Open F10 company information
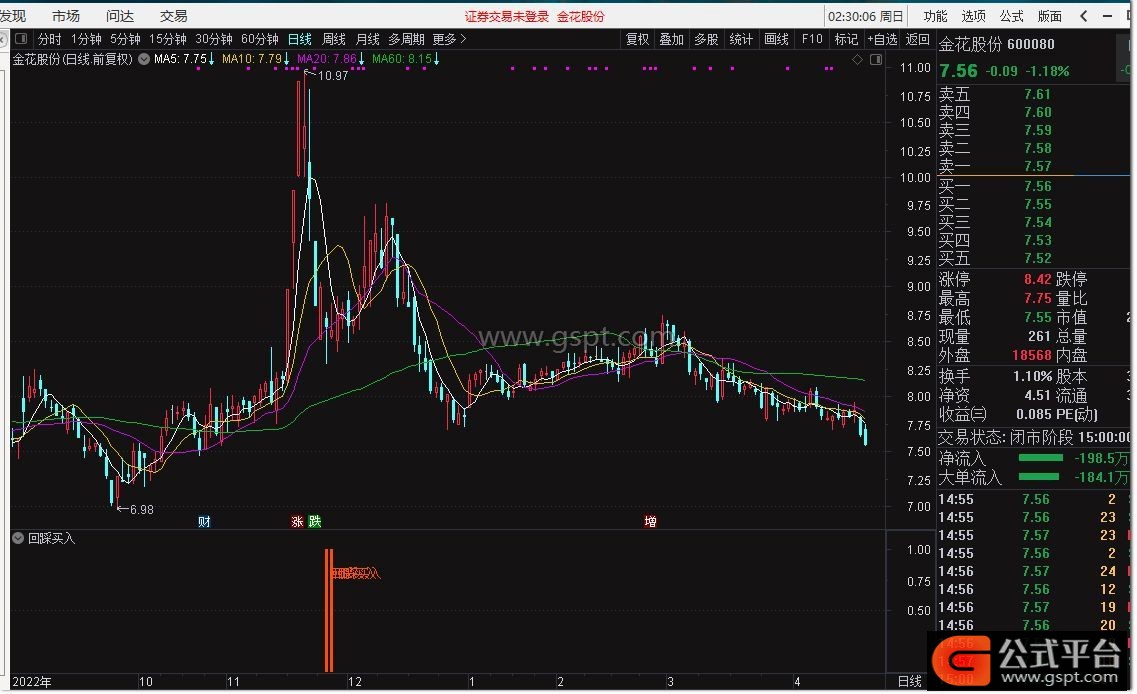Viewport: 1137px width, 694px height. pos(812,39)
